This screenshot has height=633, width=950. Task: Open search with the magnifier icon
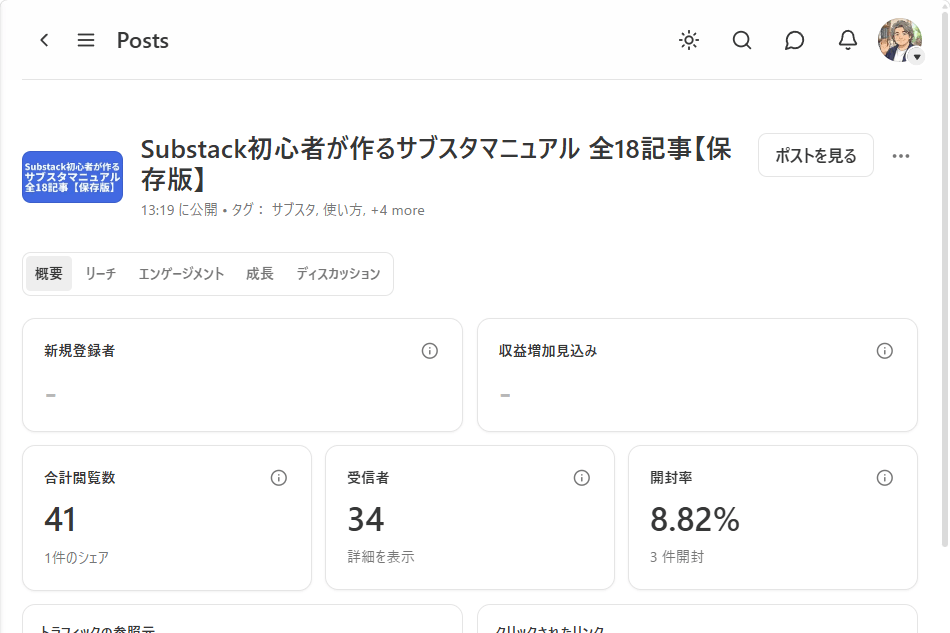[742, 41]
